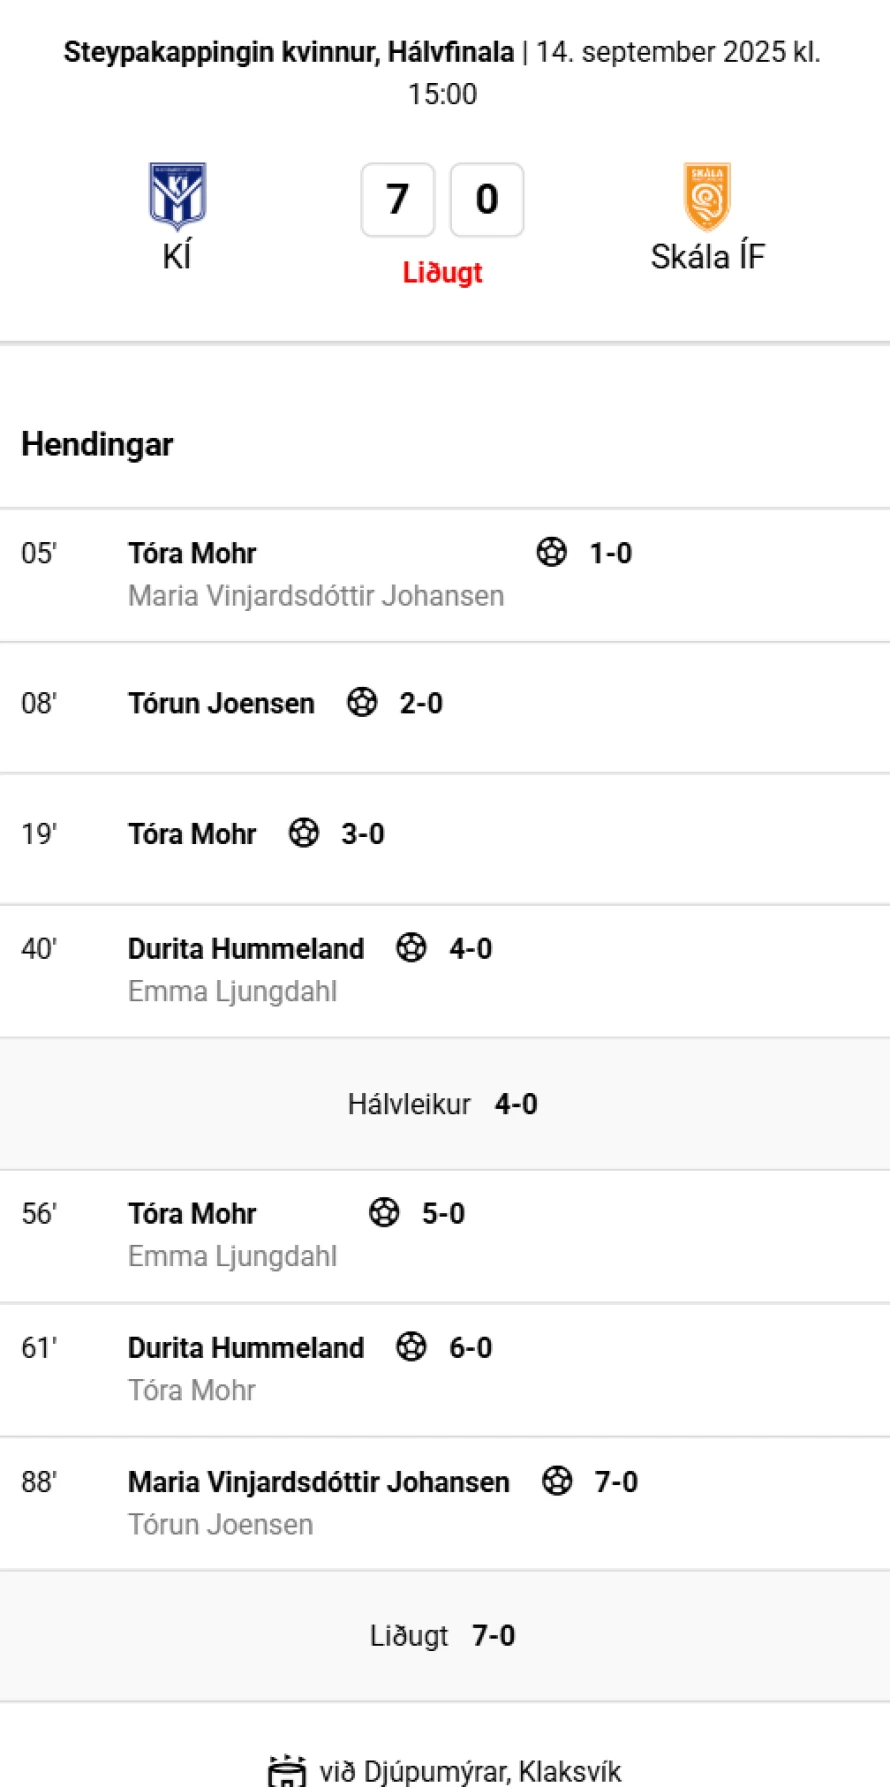Click the goal ball icon beside 7-0

click(x=557, y=1480)
